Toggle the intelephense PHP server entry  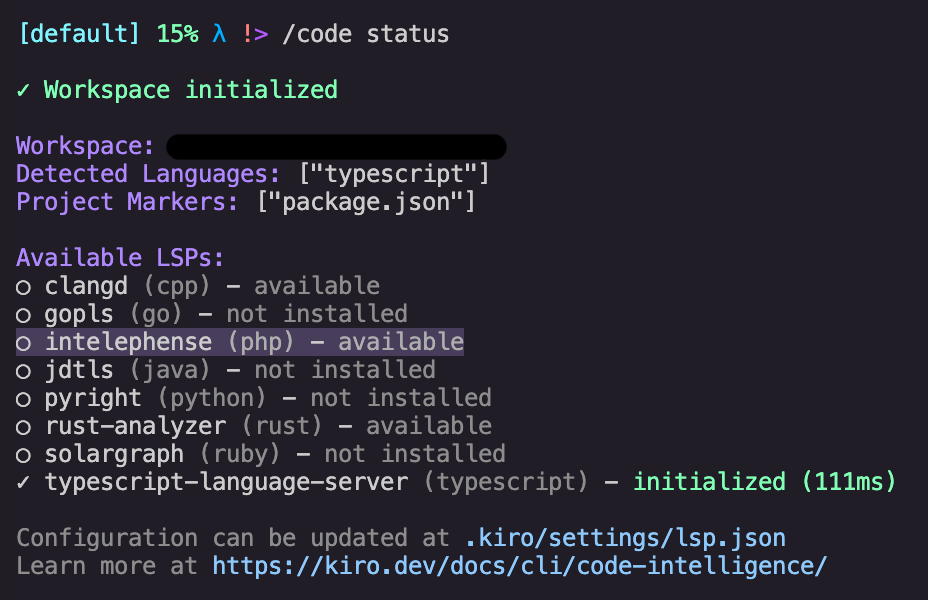(x=238, y=341)
